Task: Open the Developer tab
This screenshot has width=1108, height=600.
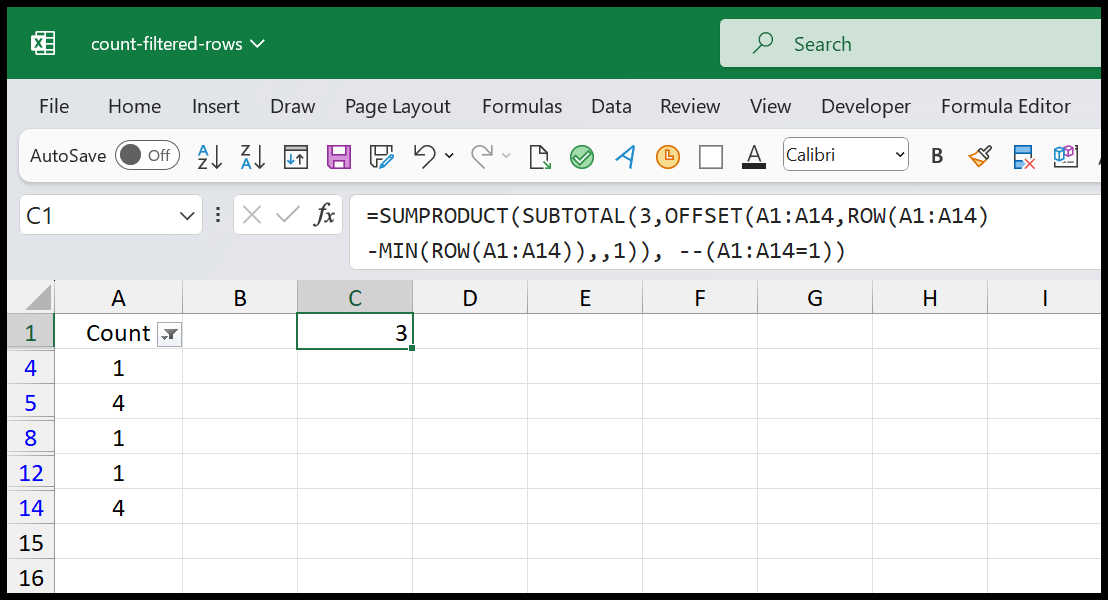Action: (x=865, y=106)
